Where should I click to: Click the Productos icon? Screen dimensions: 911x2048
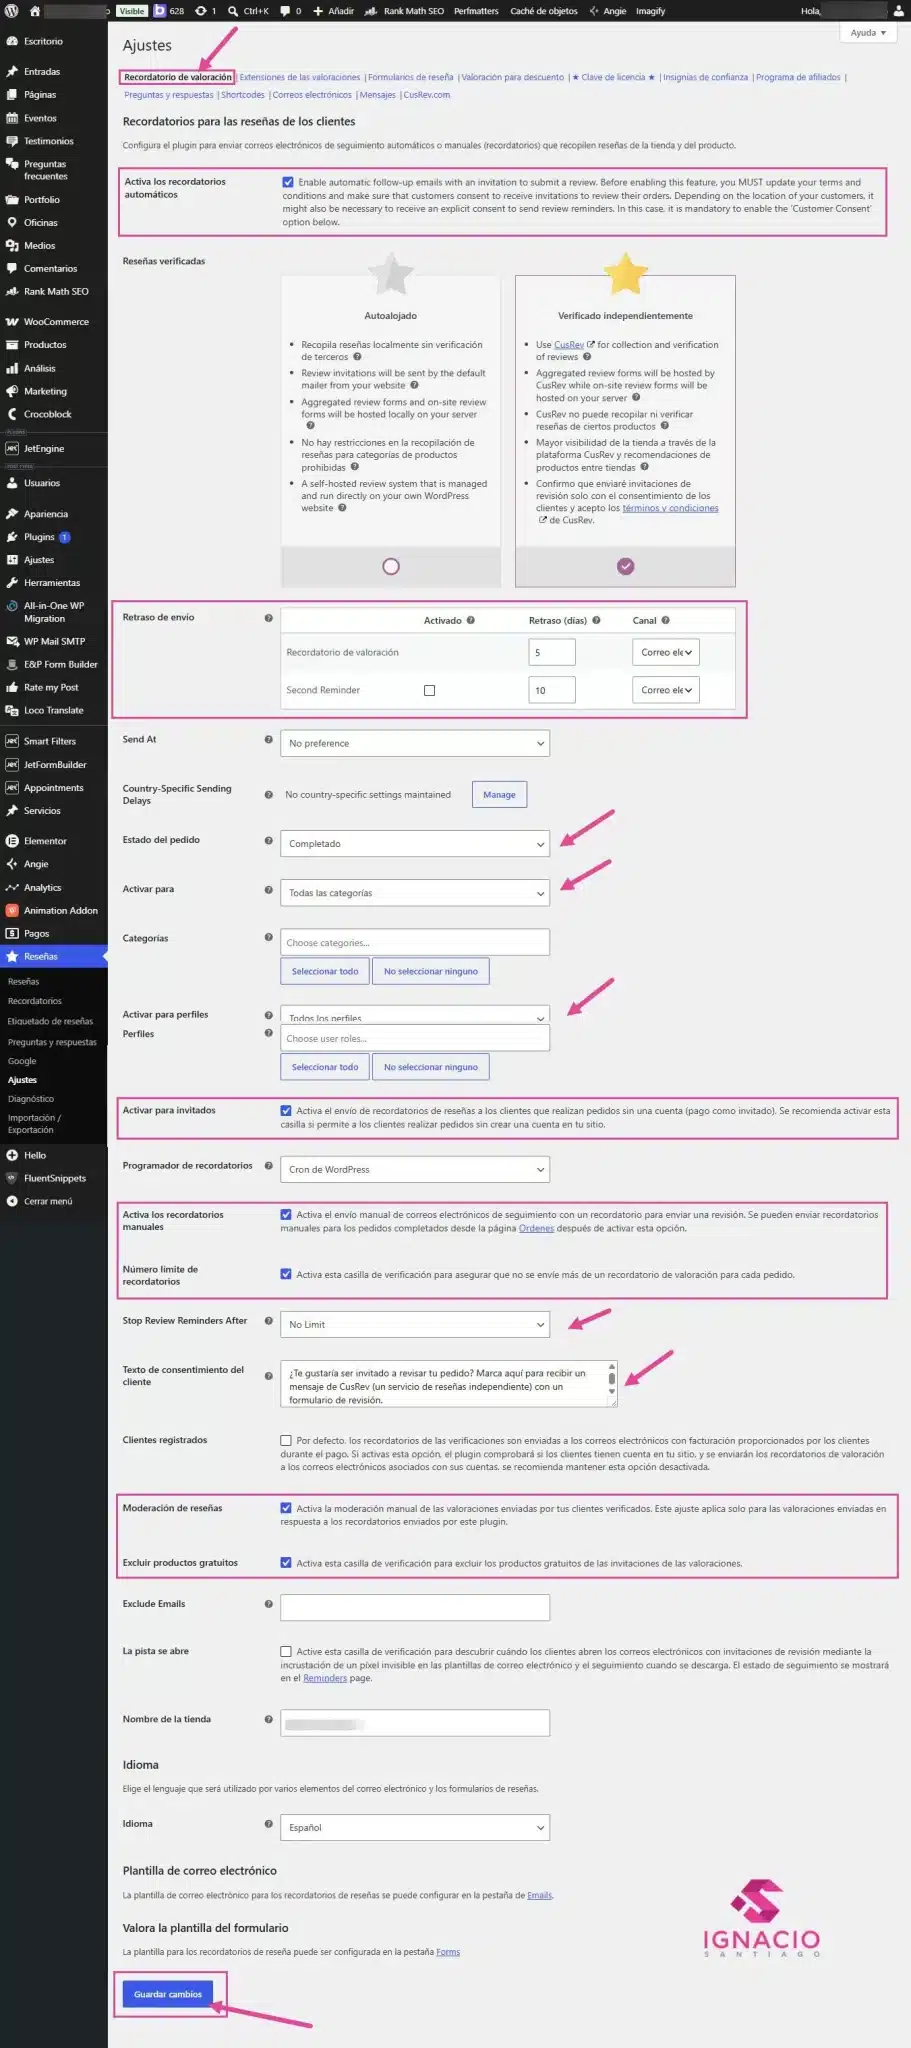pos(12,345)
